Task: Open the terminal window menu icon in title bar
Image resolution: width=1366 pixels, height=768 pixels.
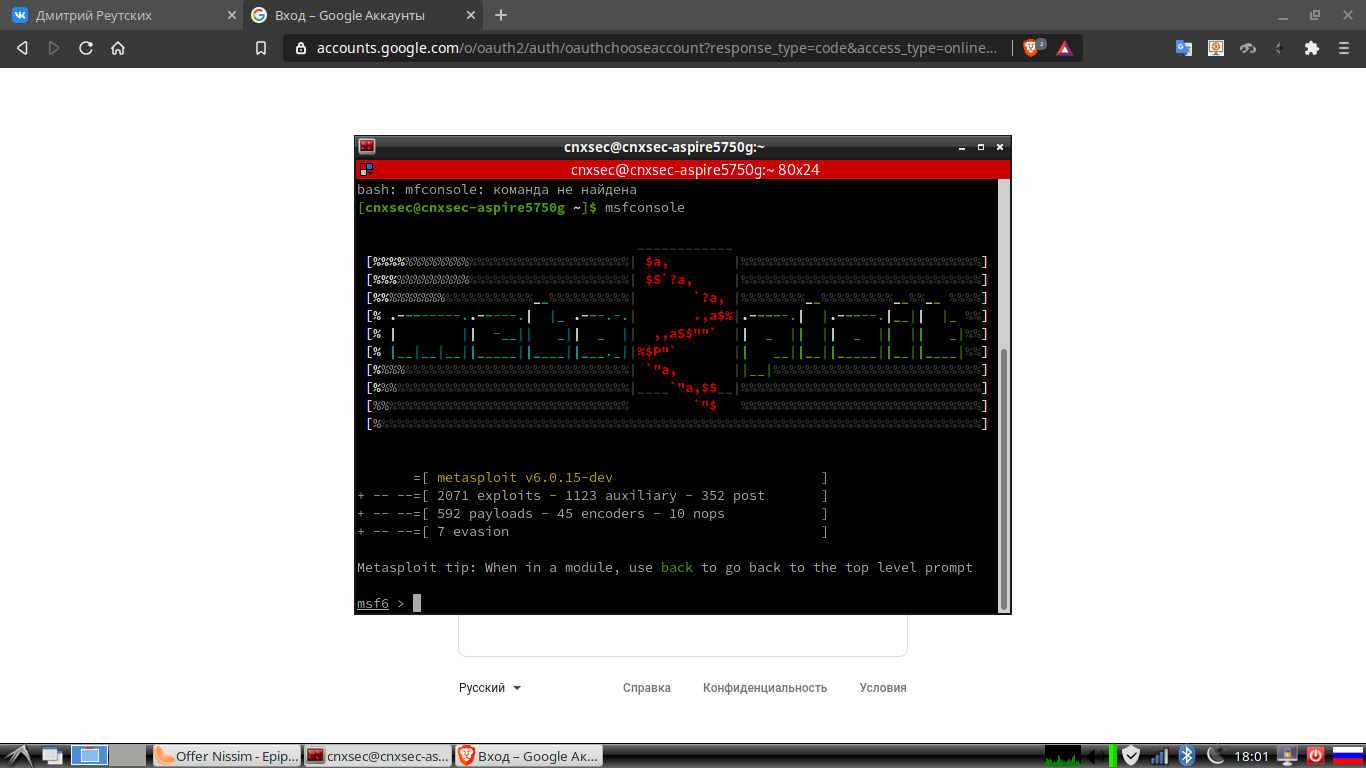Action: tap(367, 146)
